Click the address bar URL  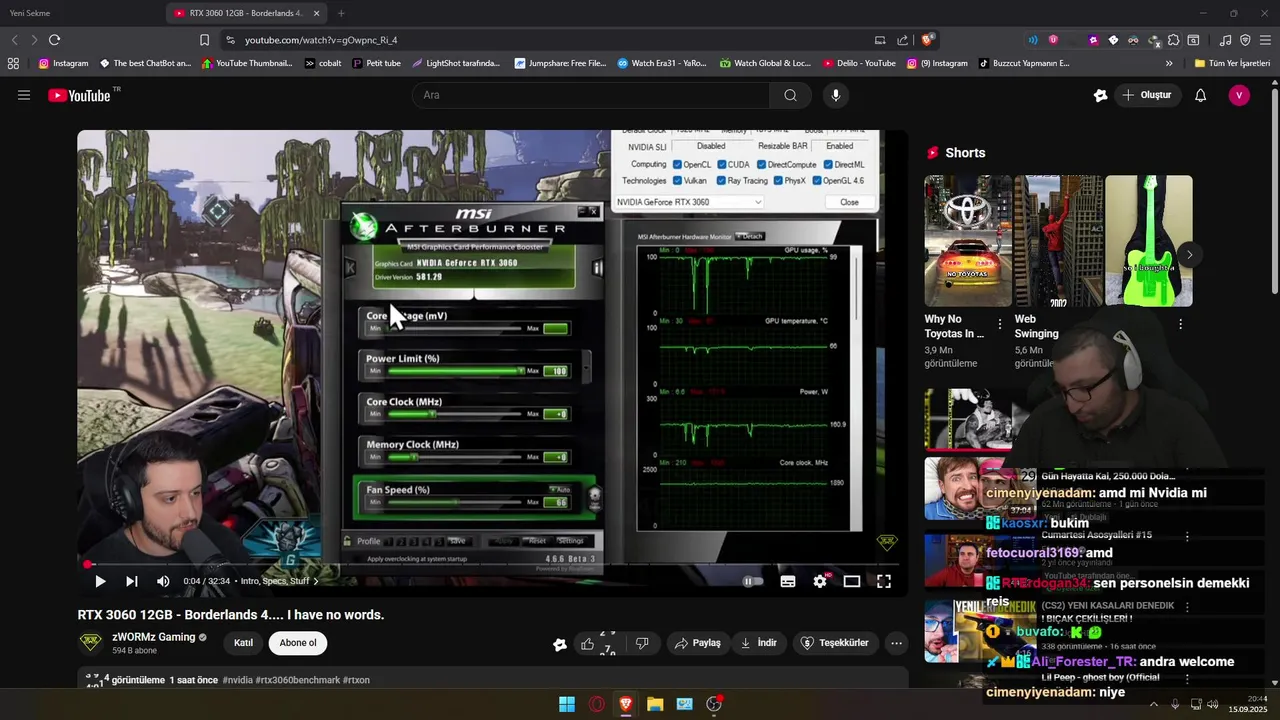coord(321,40)
